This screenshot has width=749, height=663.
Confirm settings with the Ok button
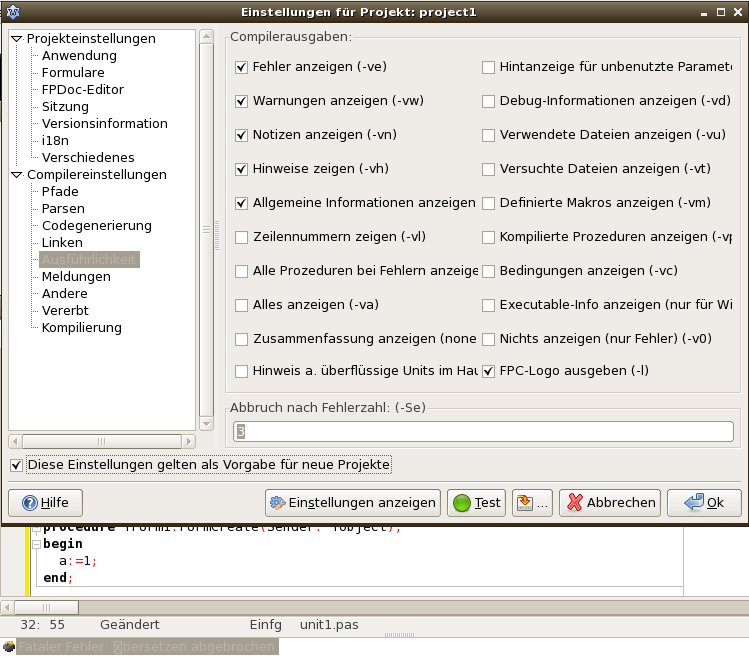tap(704, 503)
